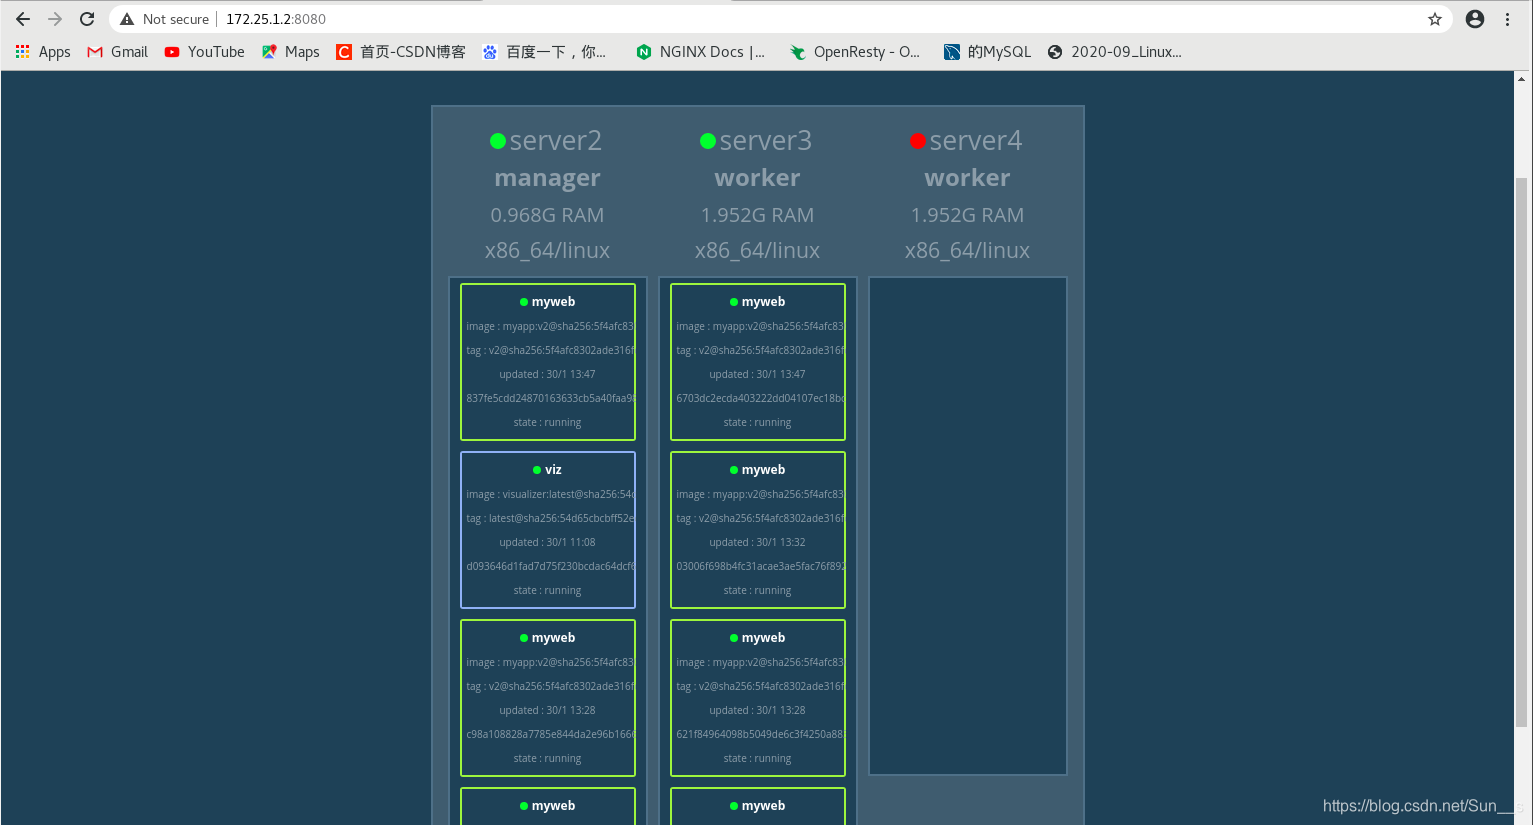
Task: Open the YouTube bookmark
Action: (x=204, y=52)
